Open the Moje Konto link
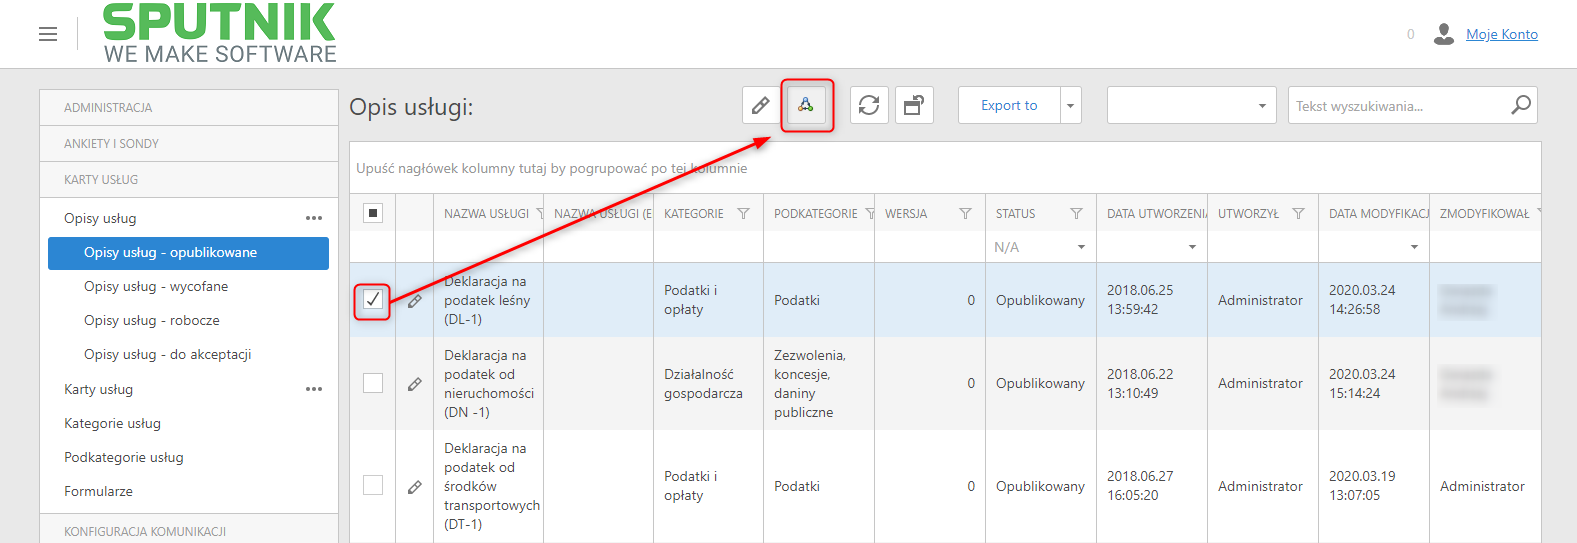Screen dimensions: 1577x543 coord(1502,34)
